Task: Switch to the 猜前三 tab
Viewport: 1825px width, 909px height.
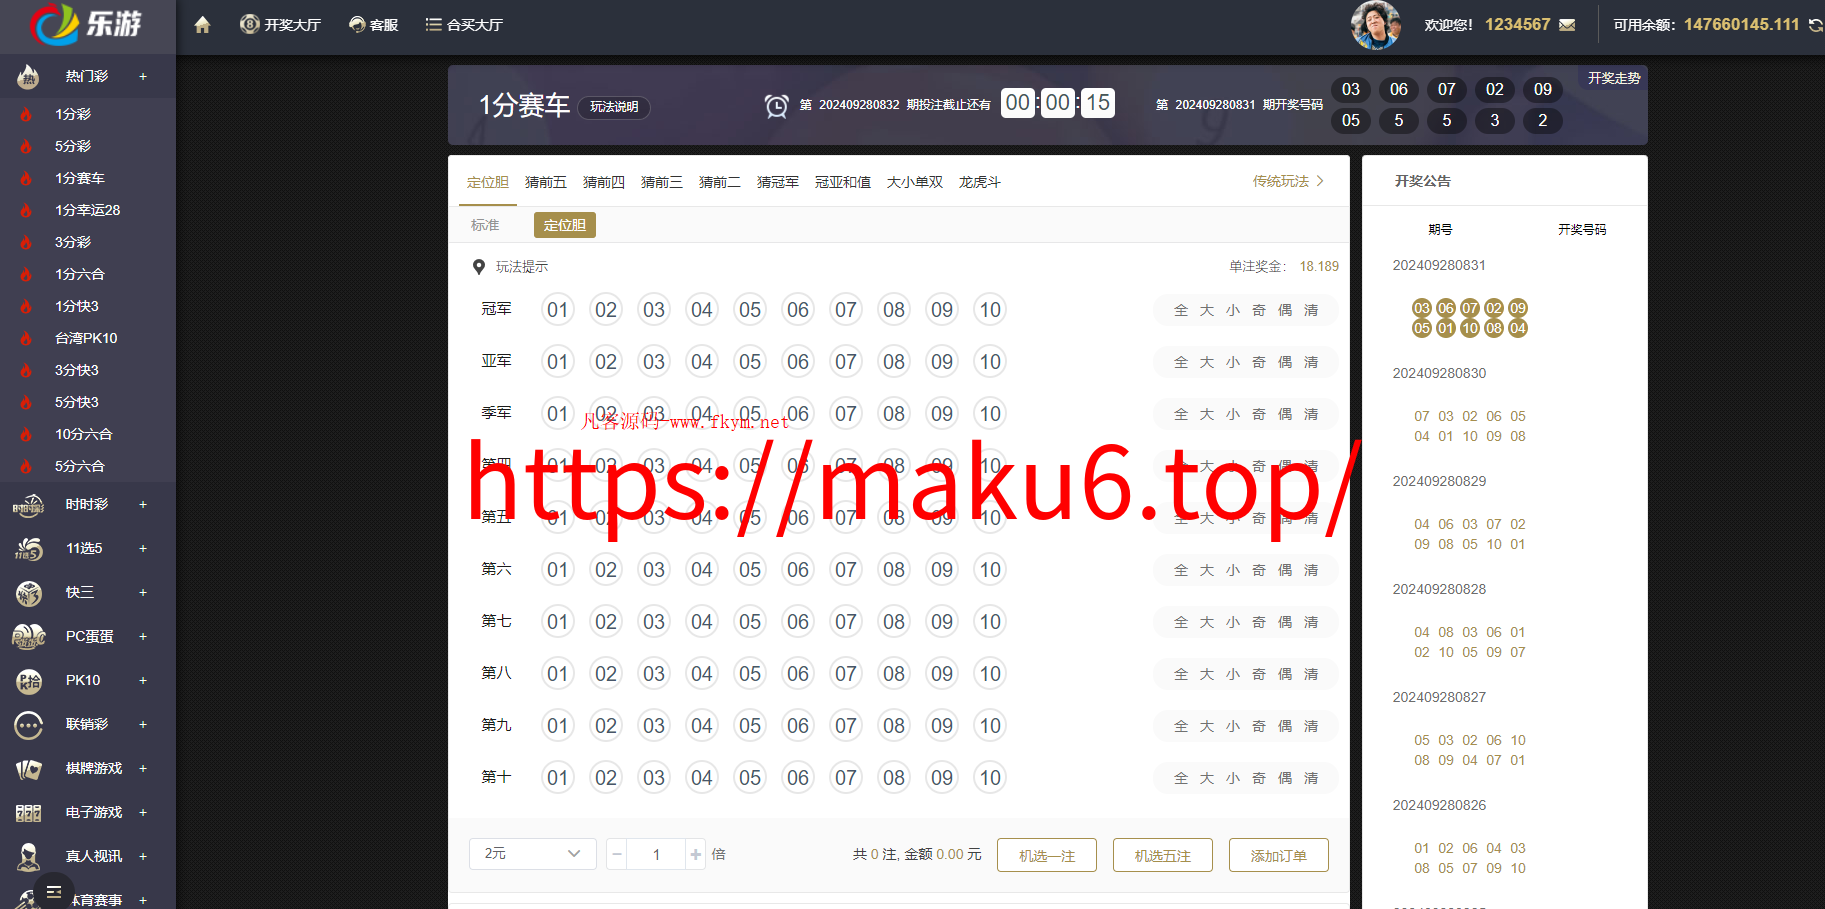Action: click(x=662, y=182)
